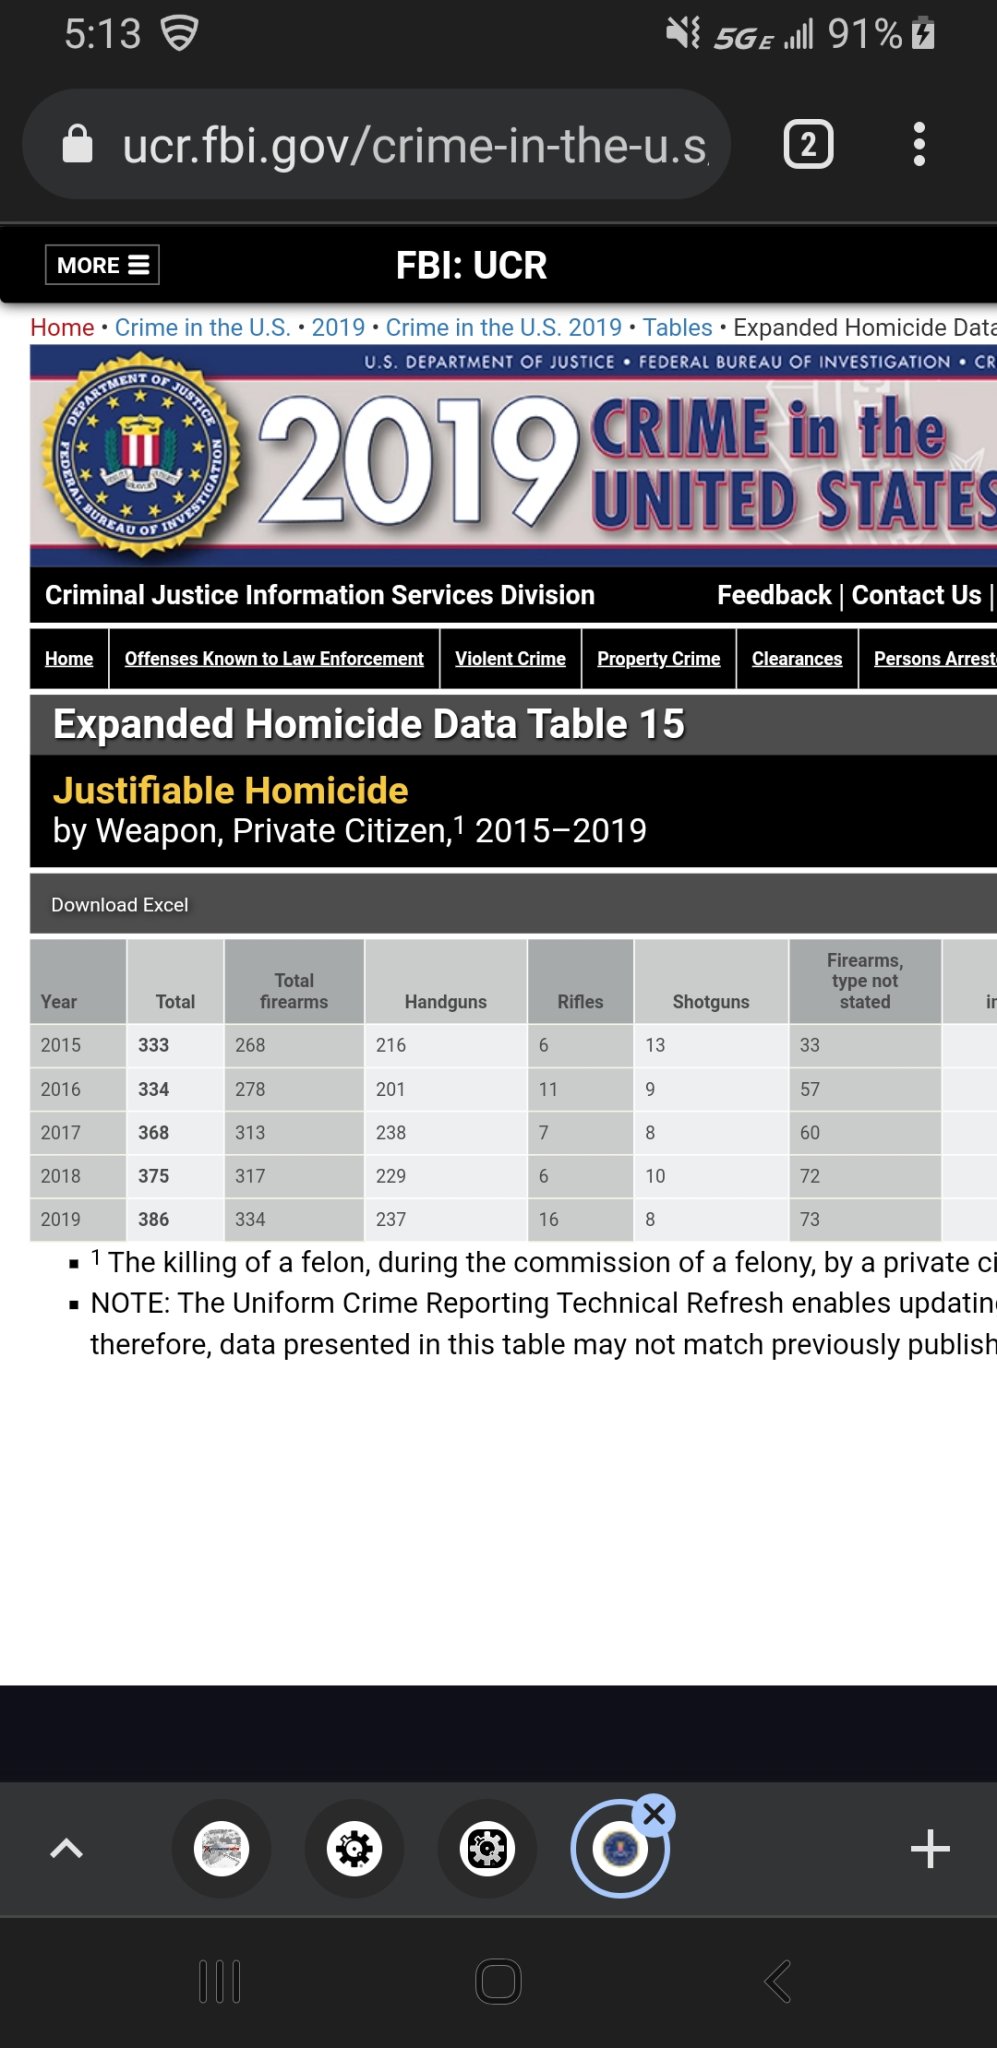Select the Clearances tab
Screen dimensions: 997x2048
797,659
